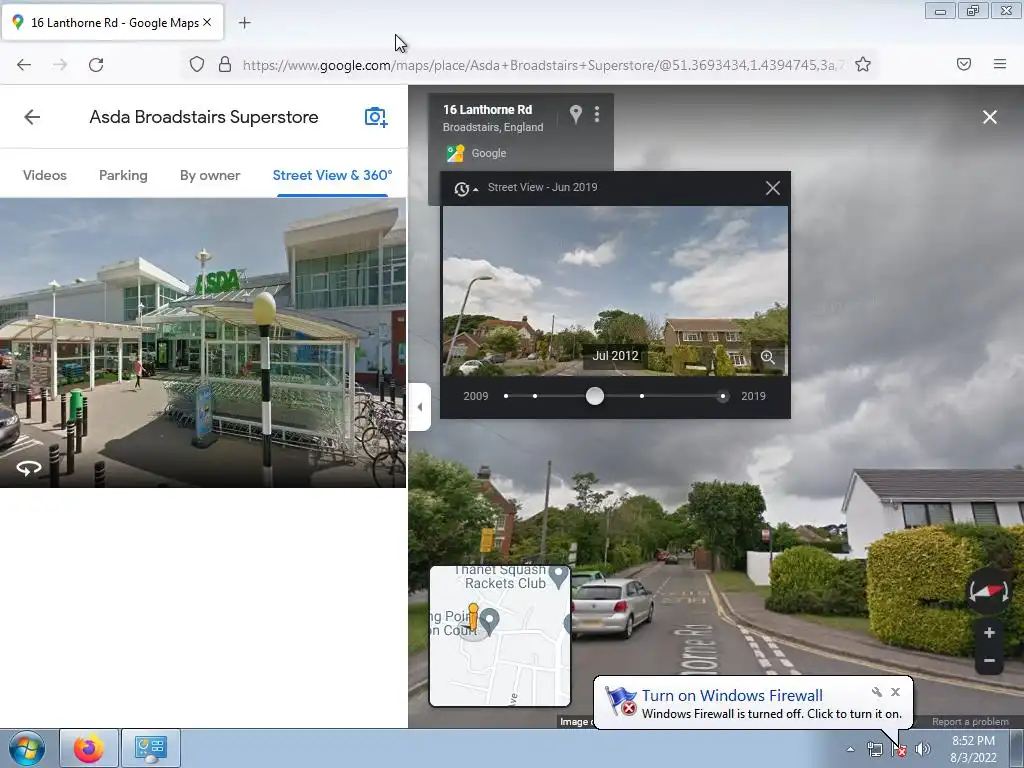The image size is (1024, 768).
Task: Reload the Google Maps page
Action: (x=96, y=64)
